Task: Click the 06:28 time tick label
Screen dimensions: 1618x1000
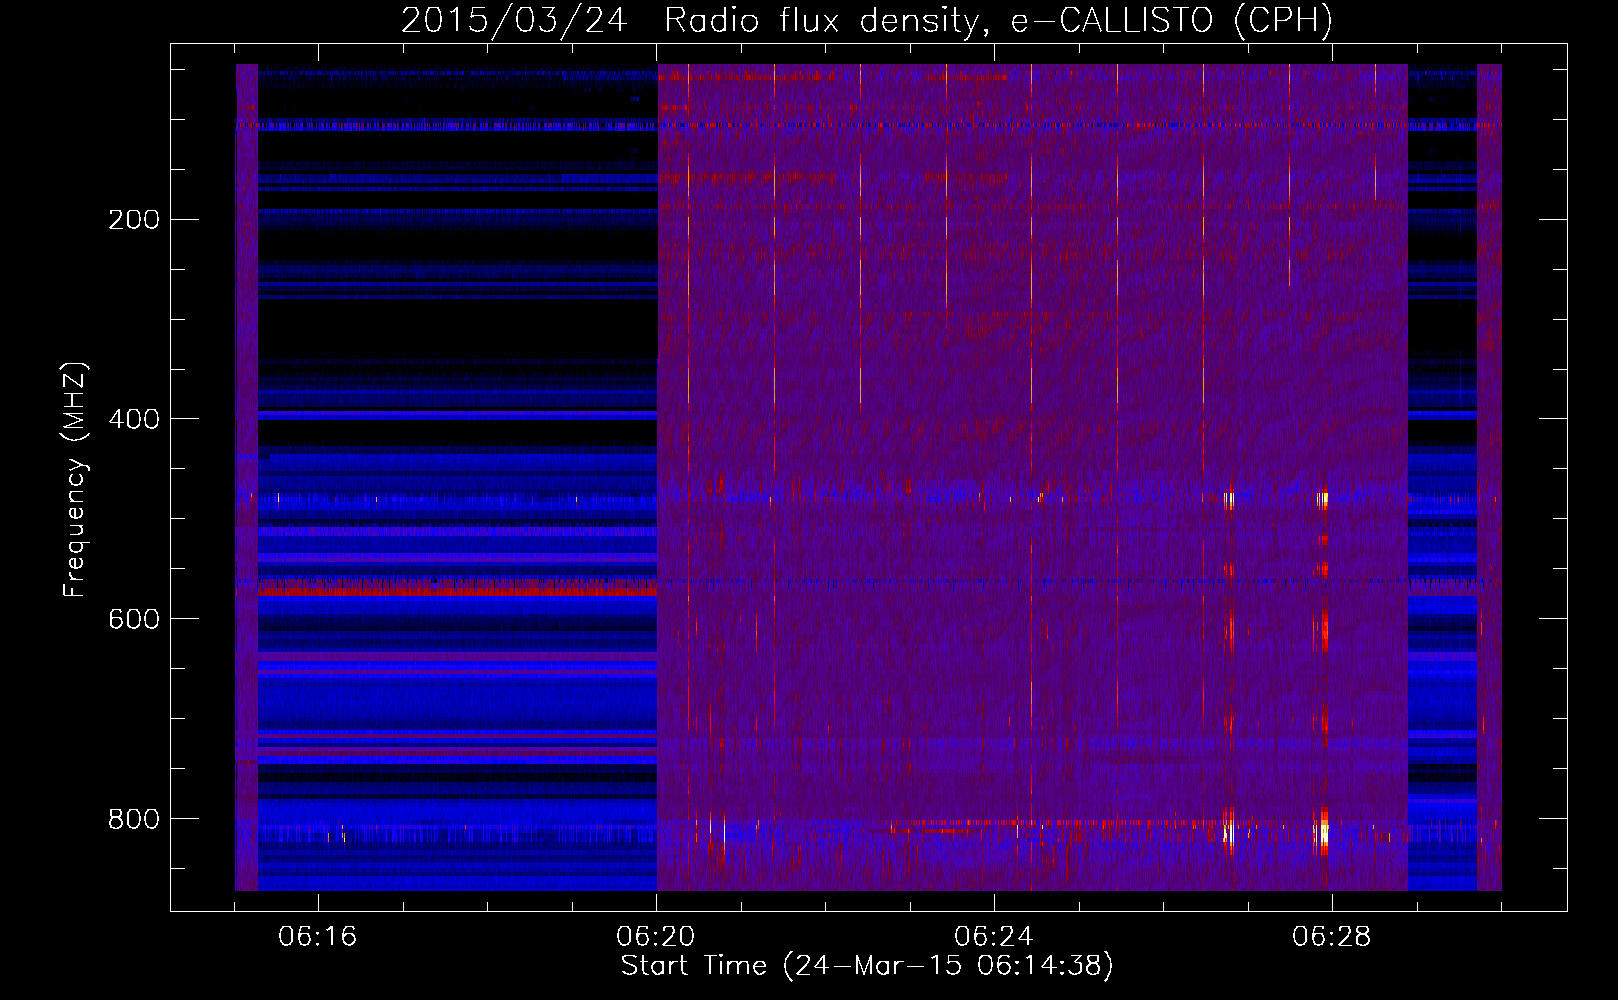Action: (1332, 937)
